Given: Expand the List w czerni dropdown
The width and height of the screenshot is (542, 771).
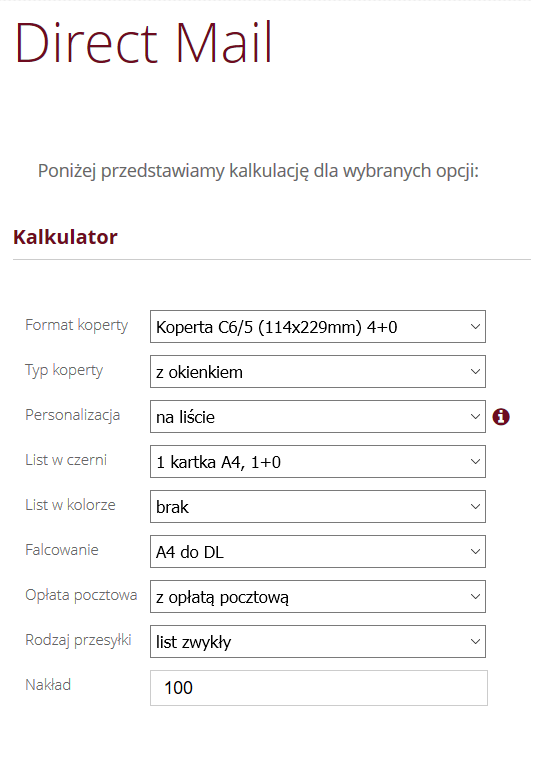Looking at the screenshot, I should click(318, 462).
